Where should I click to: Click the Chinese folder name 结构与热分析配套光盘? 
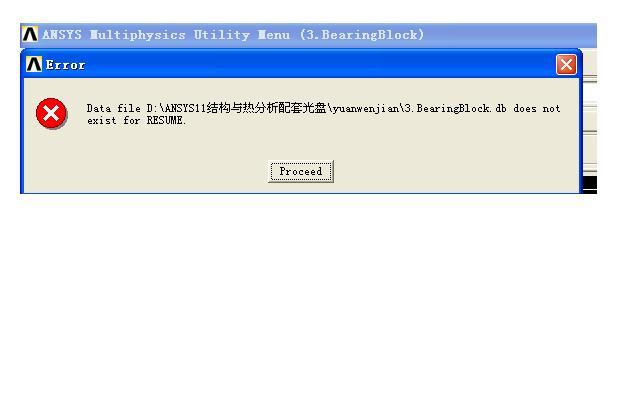[x=267, y=108]
